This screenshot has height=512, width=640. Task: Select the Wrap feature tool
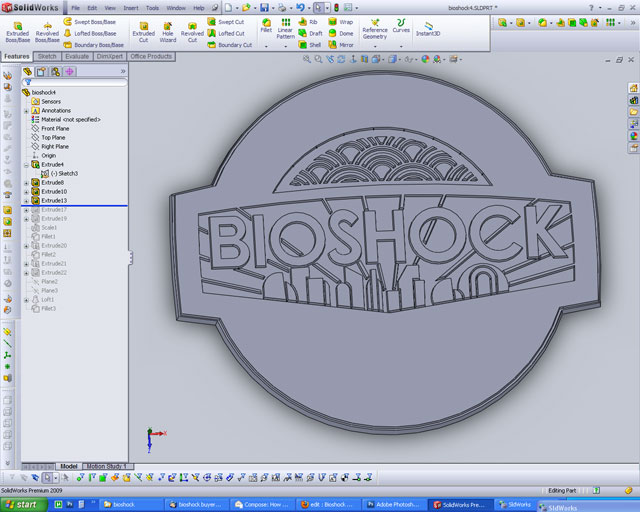(341, 22)
